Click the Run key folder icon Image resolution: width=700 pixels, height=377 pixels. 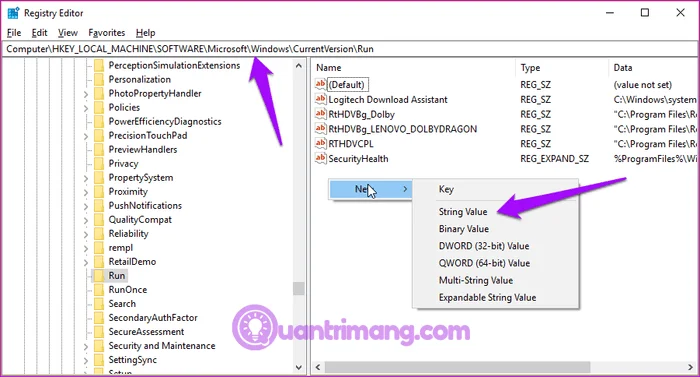99,276
